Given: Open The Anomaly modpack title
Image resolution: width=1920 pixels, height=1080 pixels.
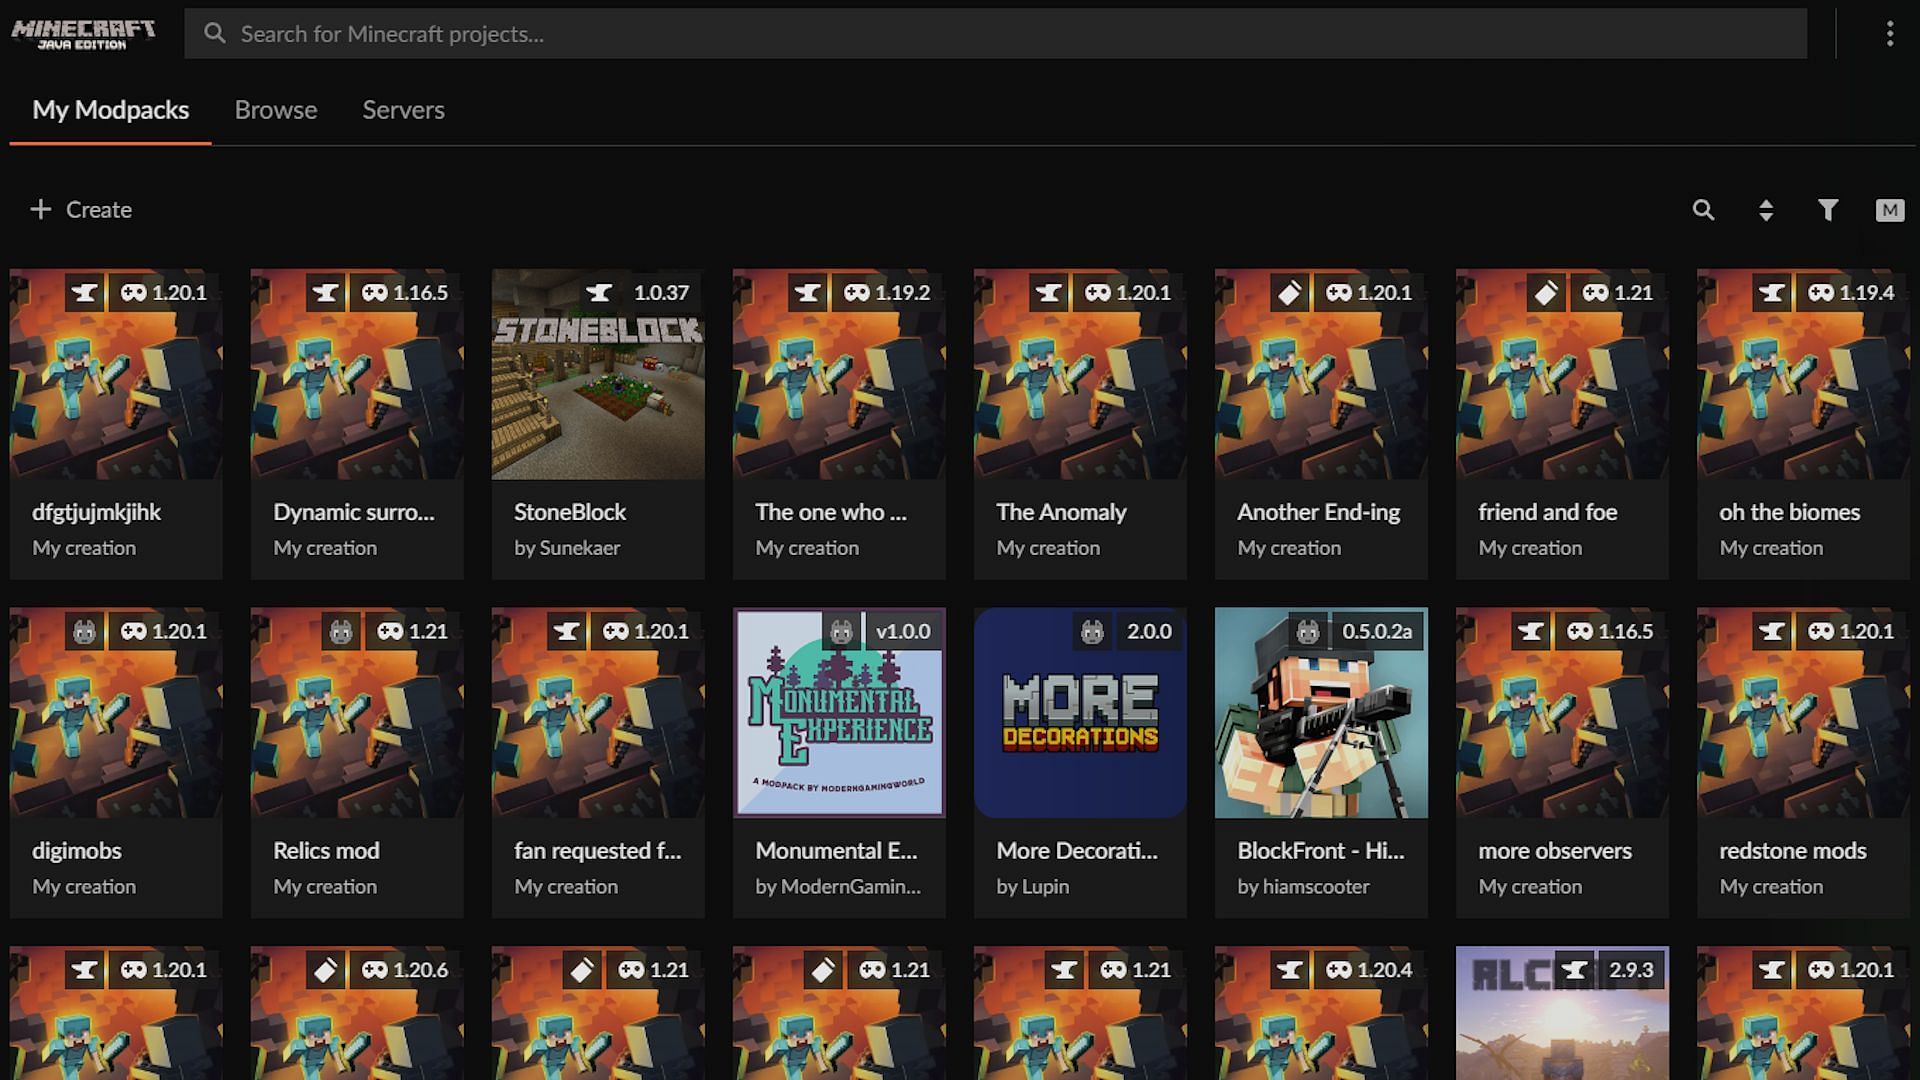Looking at the screenshot, I should (1061, 512).
